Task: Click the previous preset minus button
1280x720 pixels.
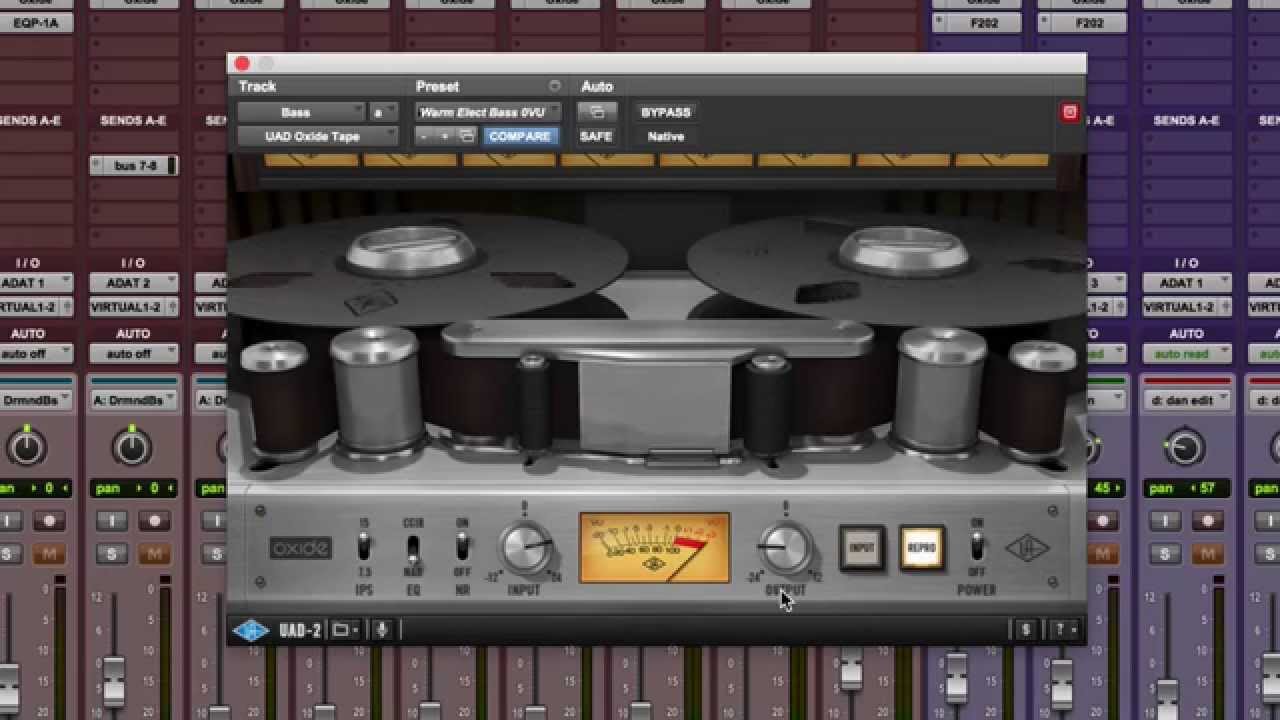Action: pyautogui.click(x=426, y=136)
